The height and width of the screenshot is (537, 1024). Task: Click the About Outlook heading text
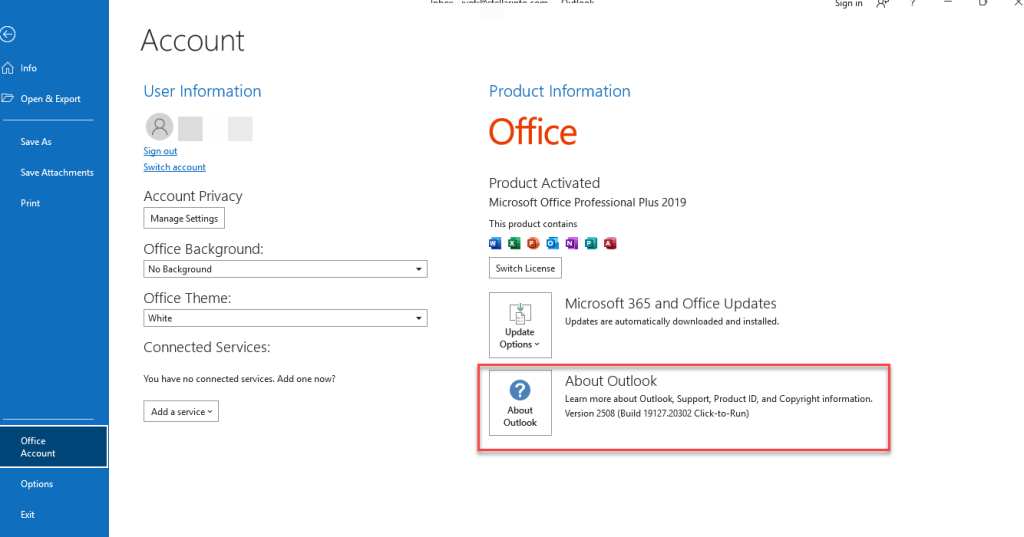tap(611, 381)
